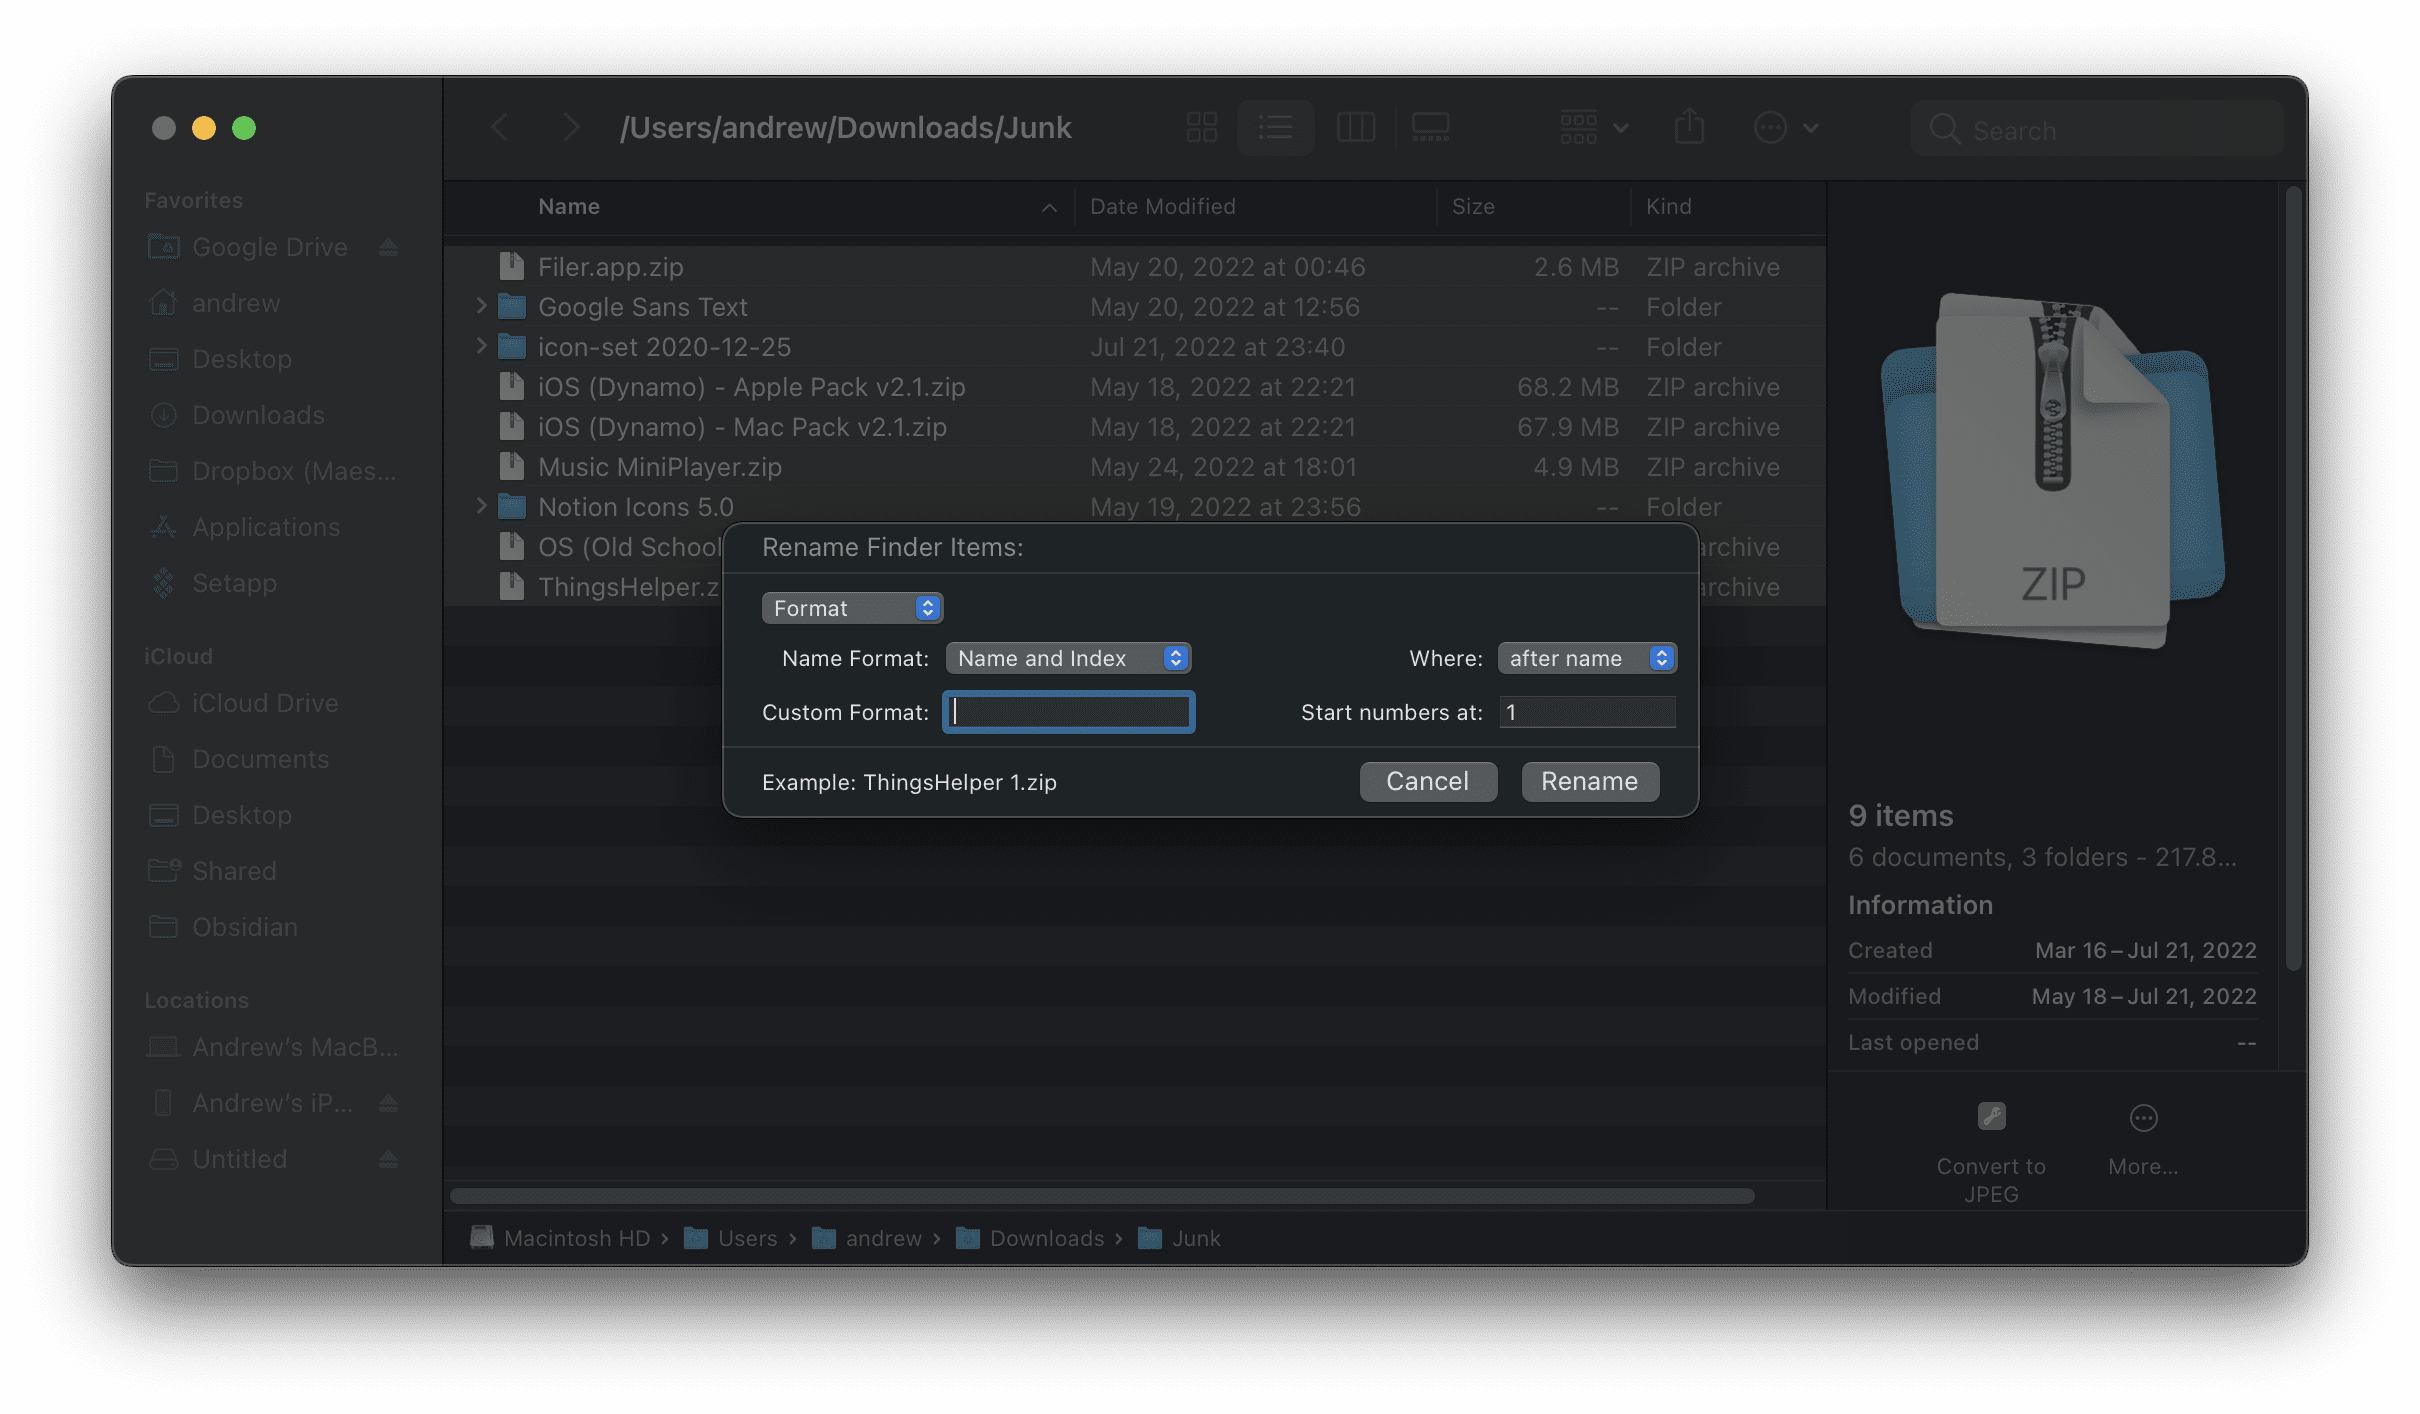Viewport: 2420px width, 1414px height.
Task: Open the Format rename mode dropdown
Action: tap(852, 608)
